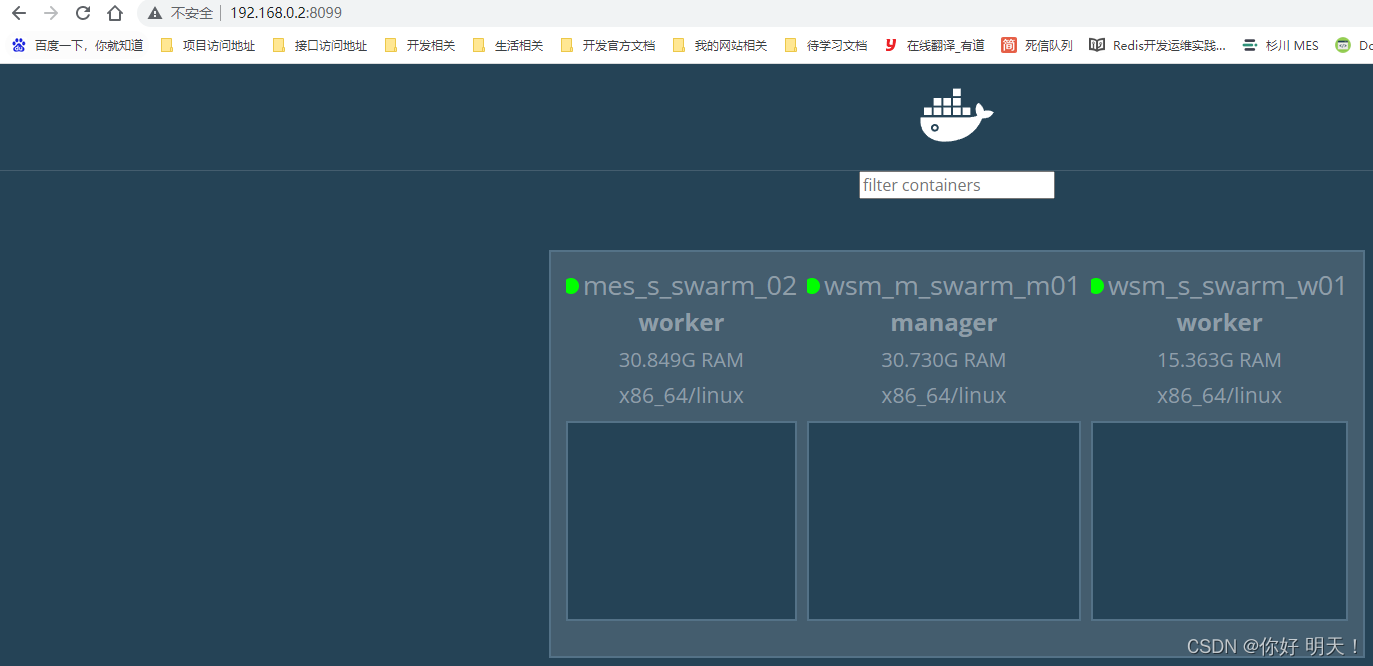Viewport: 1373px width, 666px height.
Task: Select node name wsm_m_swarm_m01
Action: 952,286
